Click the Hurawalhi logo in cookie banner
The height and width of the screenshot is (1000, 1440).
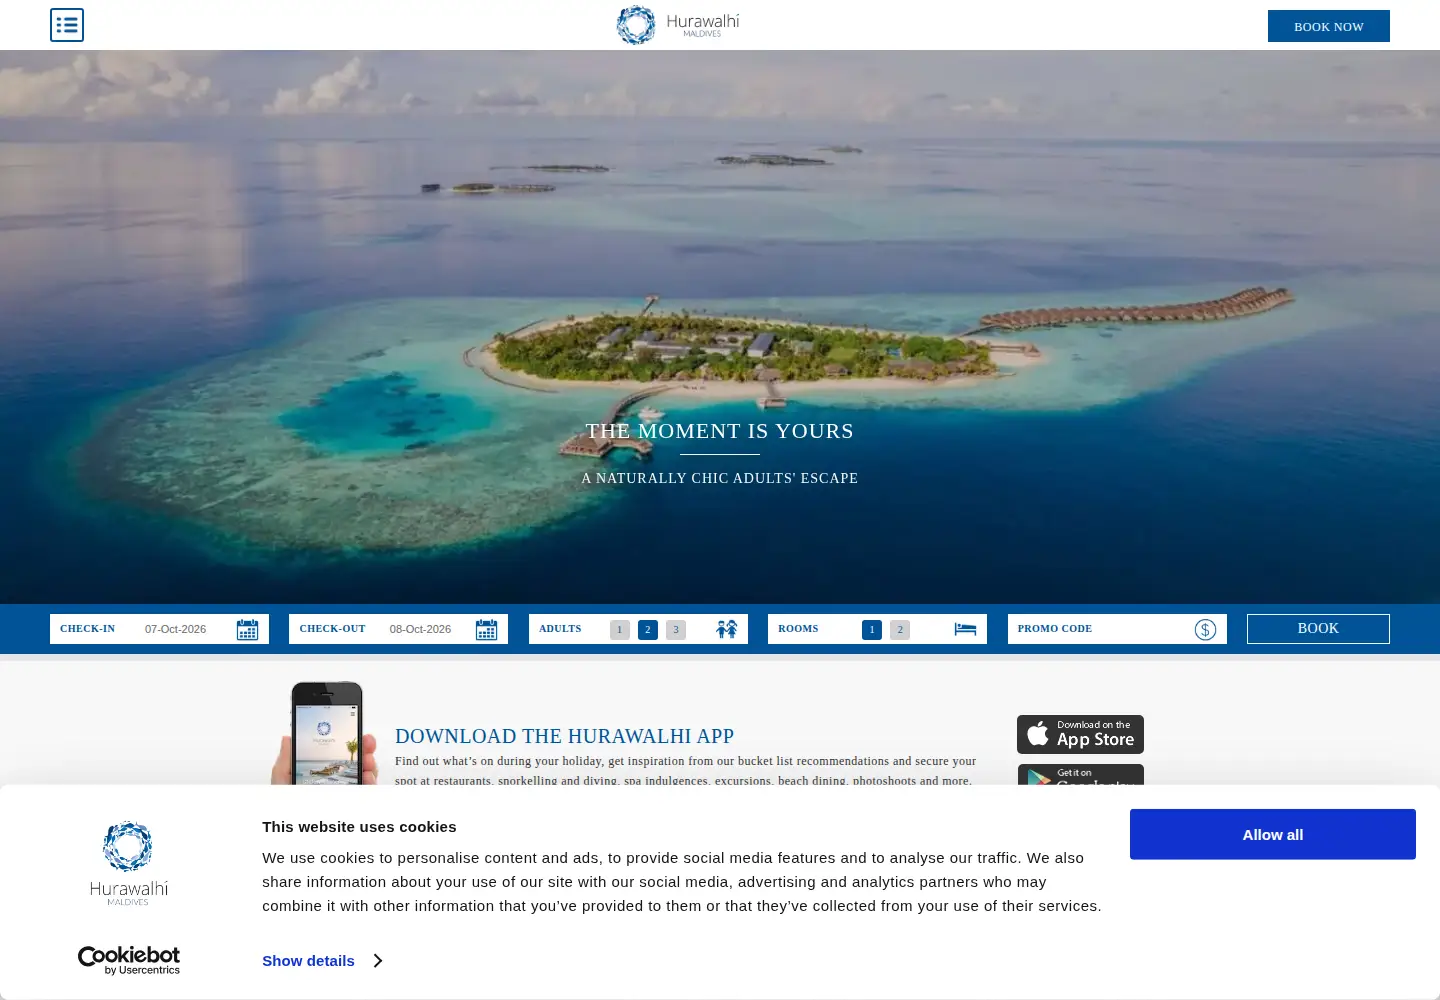click(128, 864)
